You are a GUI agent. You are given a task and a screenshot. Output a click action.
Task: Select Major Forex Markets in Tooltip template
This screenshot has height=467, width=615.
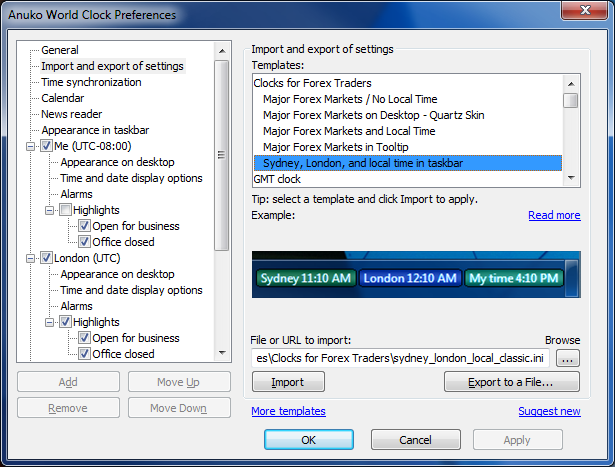[x=408, y=147]
